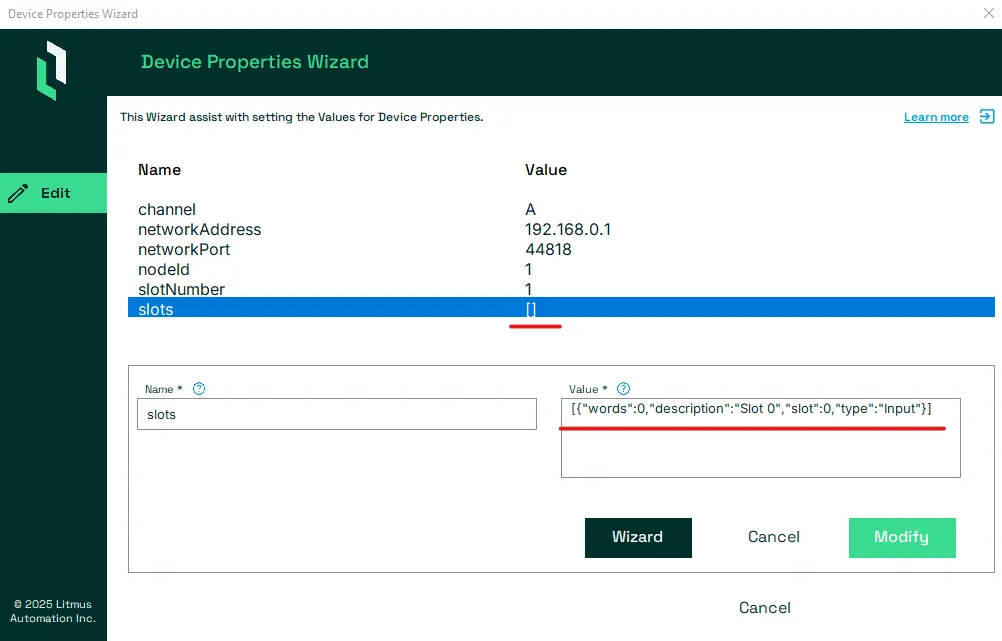Click the Value column header

[546, 170]
